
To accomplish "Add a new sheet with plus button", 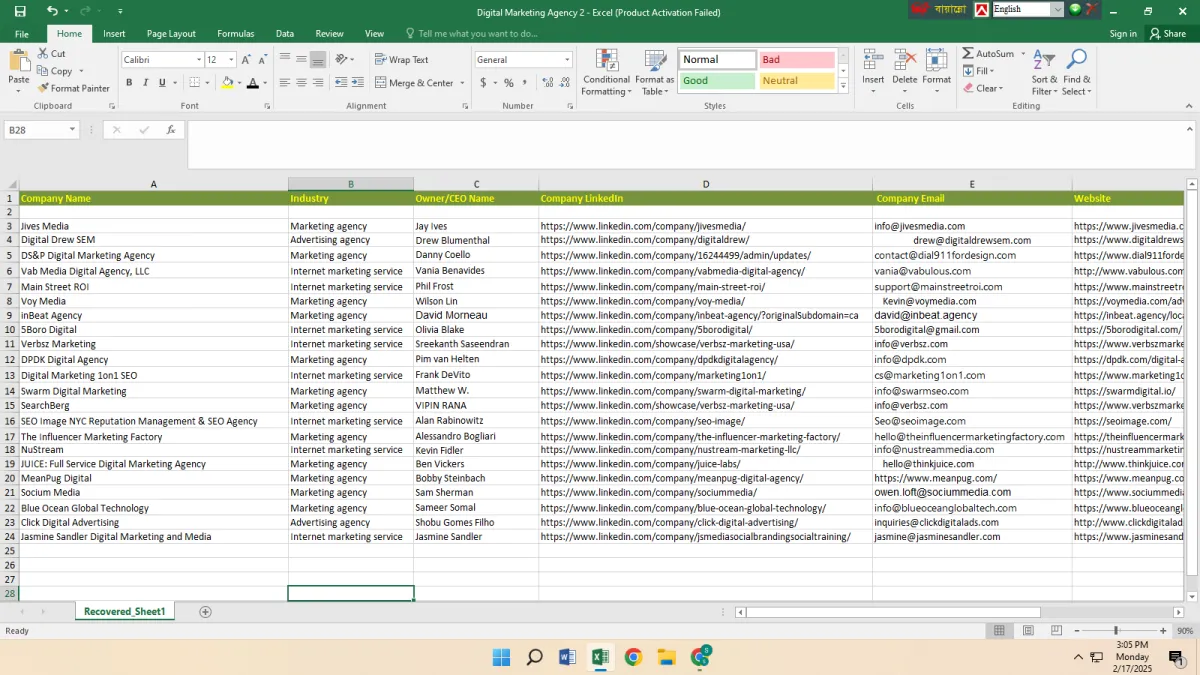I will 205,612.
